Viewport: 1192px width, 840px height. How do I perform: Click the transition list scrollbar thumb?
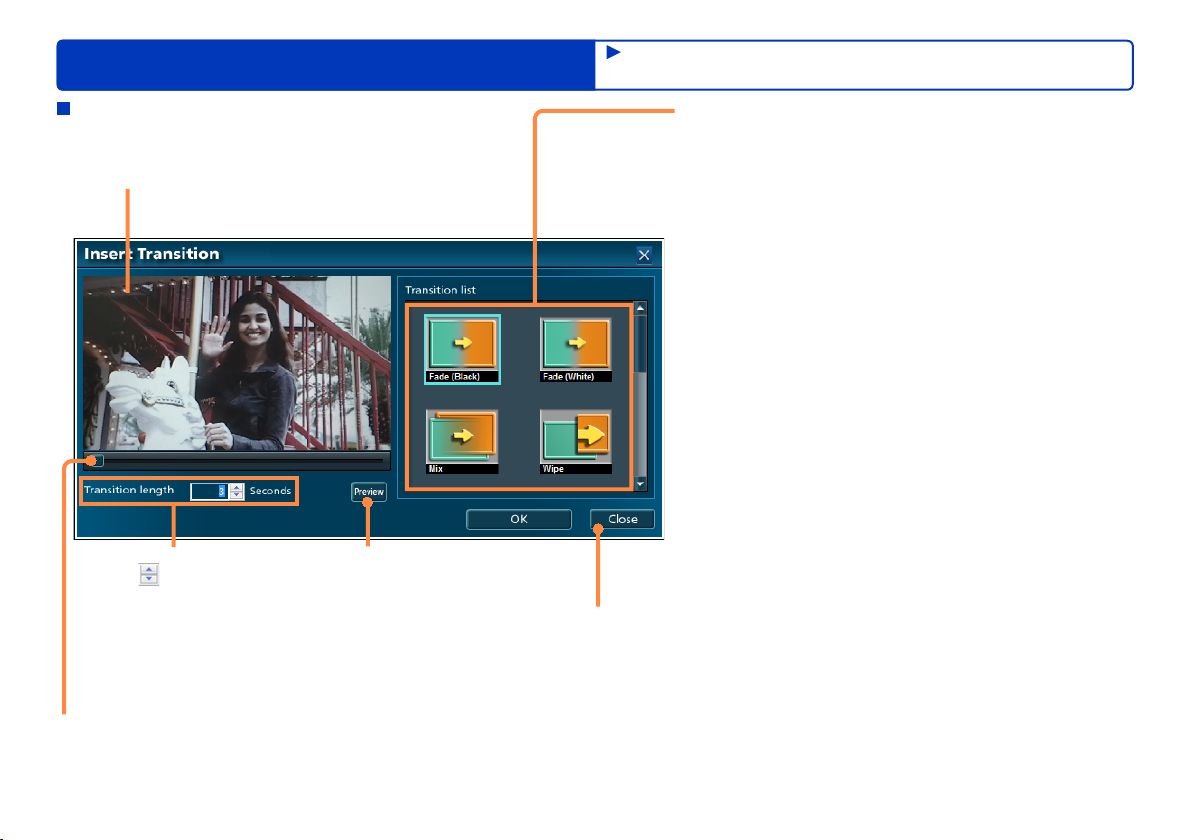(640, 344)
